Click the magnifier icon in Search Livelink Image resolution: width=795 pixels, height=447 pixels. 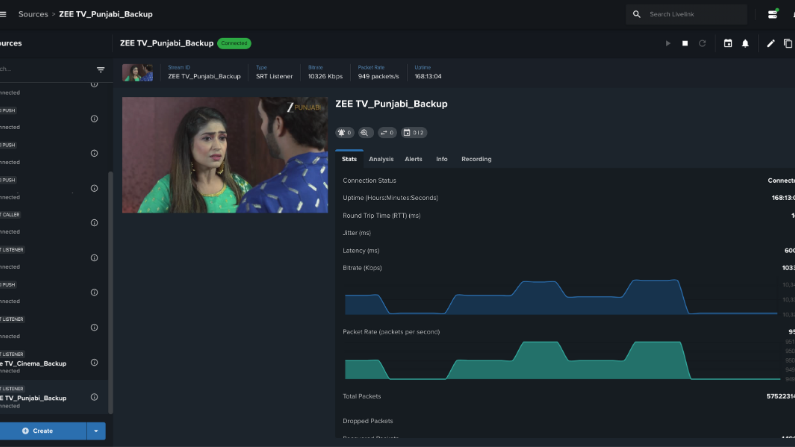click(636, 14)
